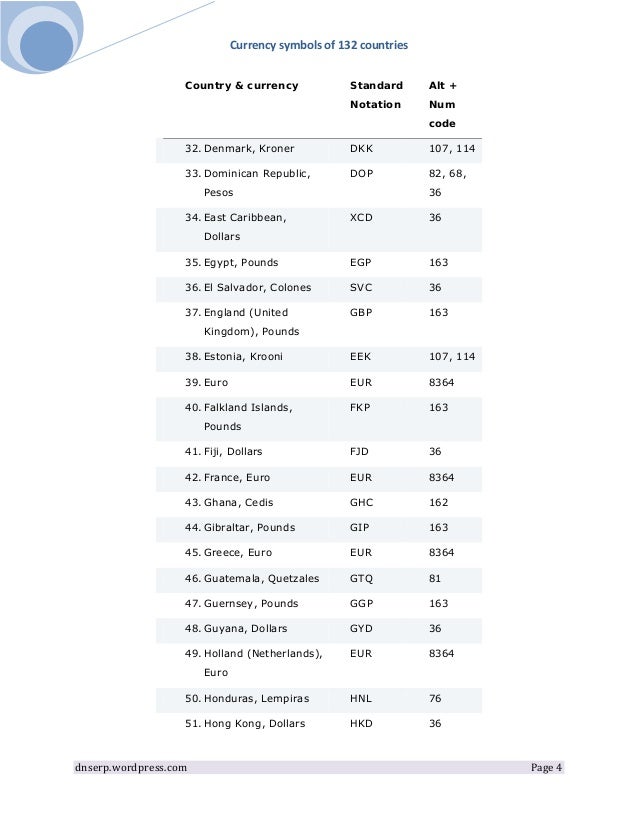This screenshot has width=638, height=826.
Task: Select the Guatemala, Quetzales entry
Action: (x=261, y=578)
